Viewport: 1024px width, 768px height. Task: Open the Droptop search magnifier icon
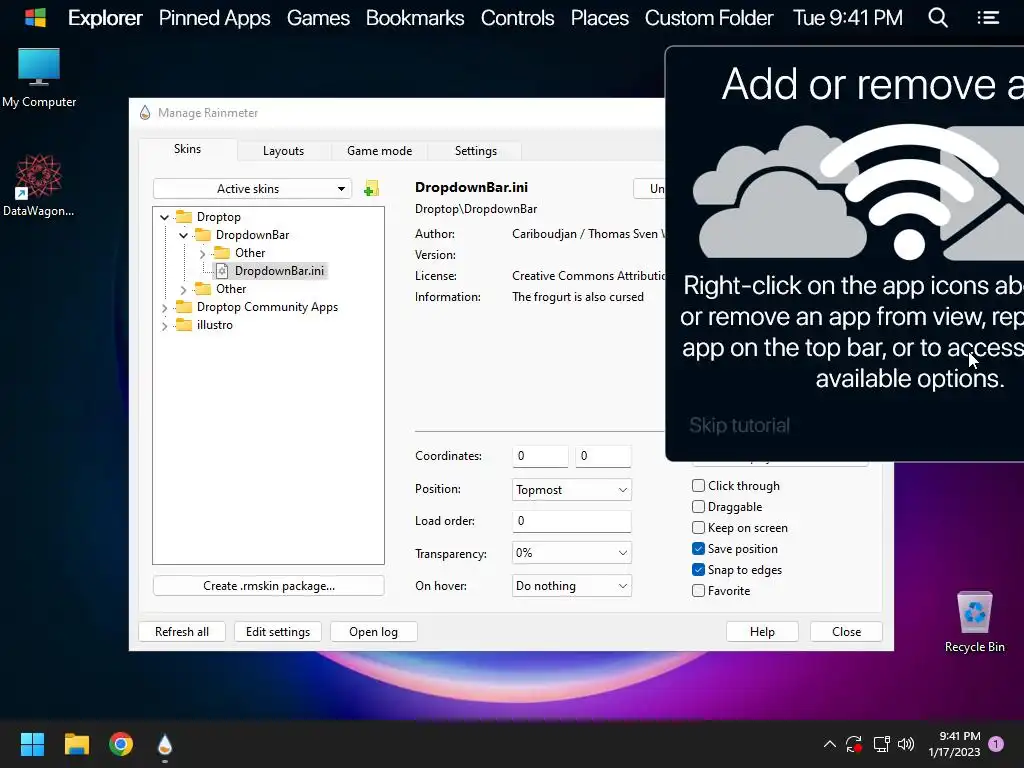938,18
